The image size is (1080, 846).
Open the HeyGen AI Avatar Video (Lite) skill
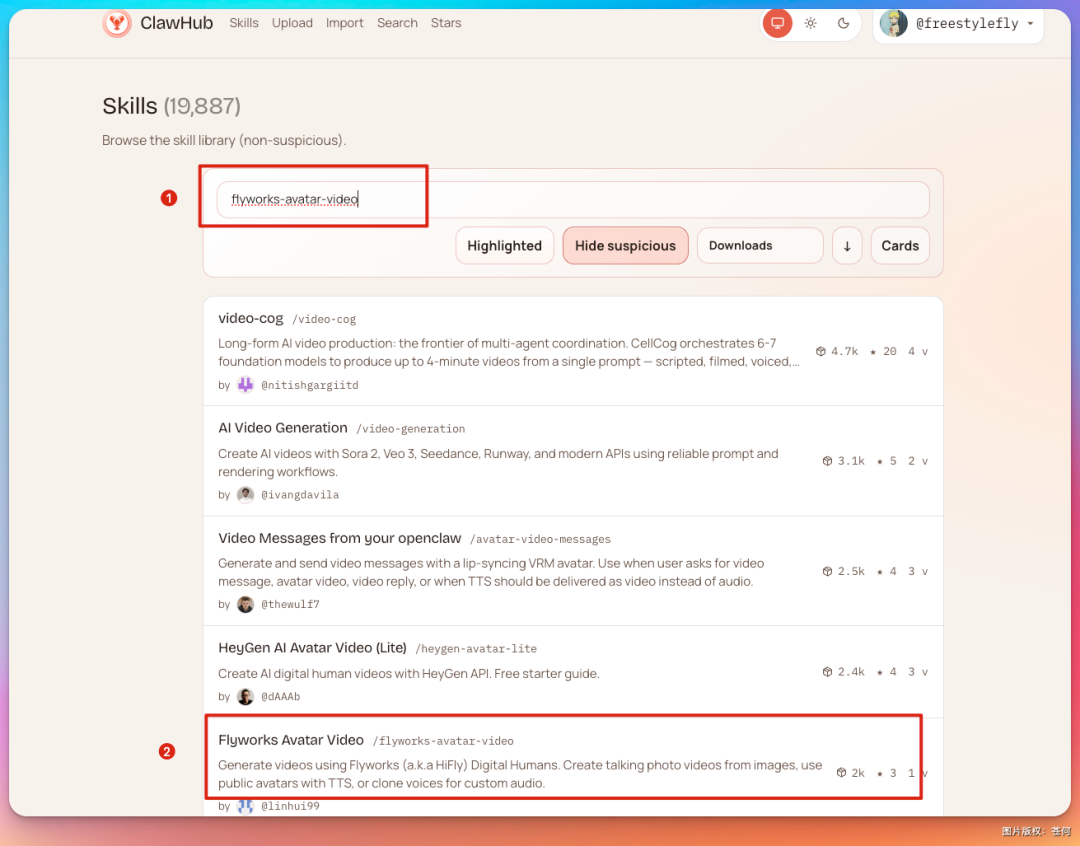312,648
